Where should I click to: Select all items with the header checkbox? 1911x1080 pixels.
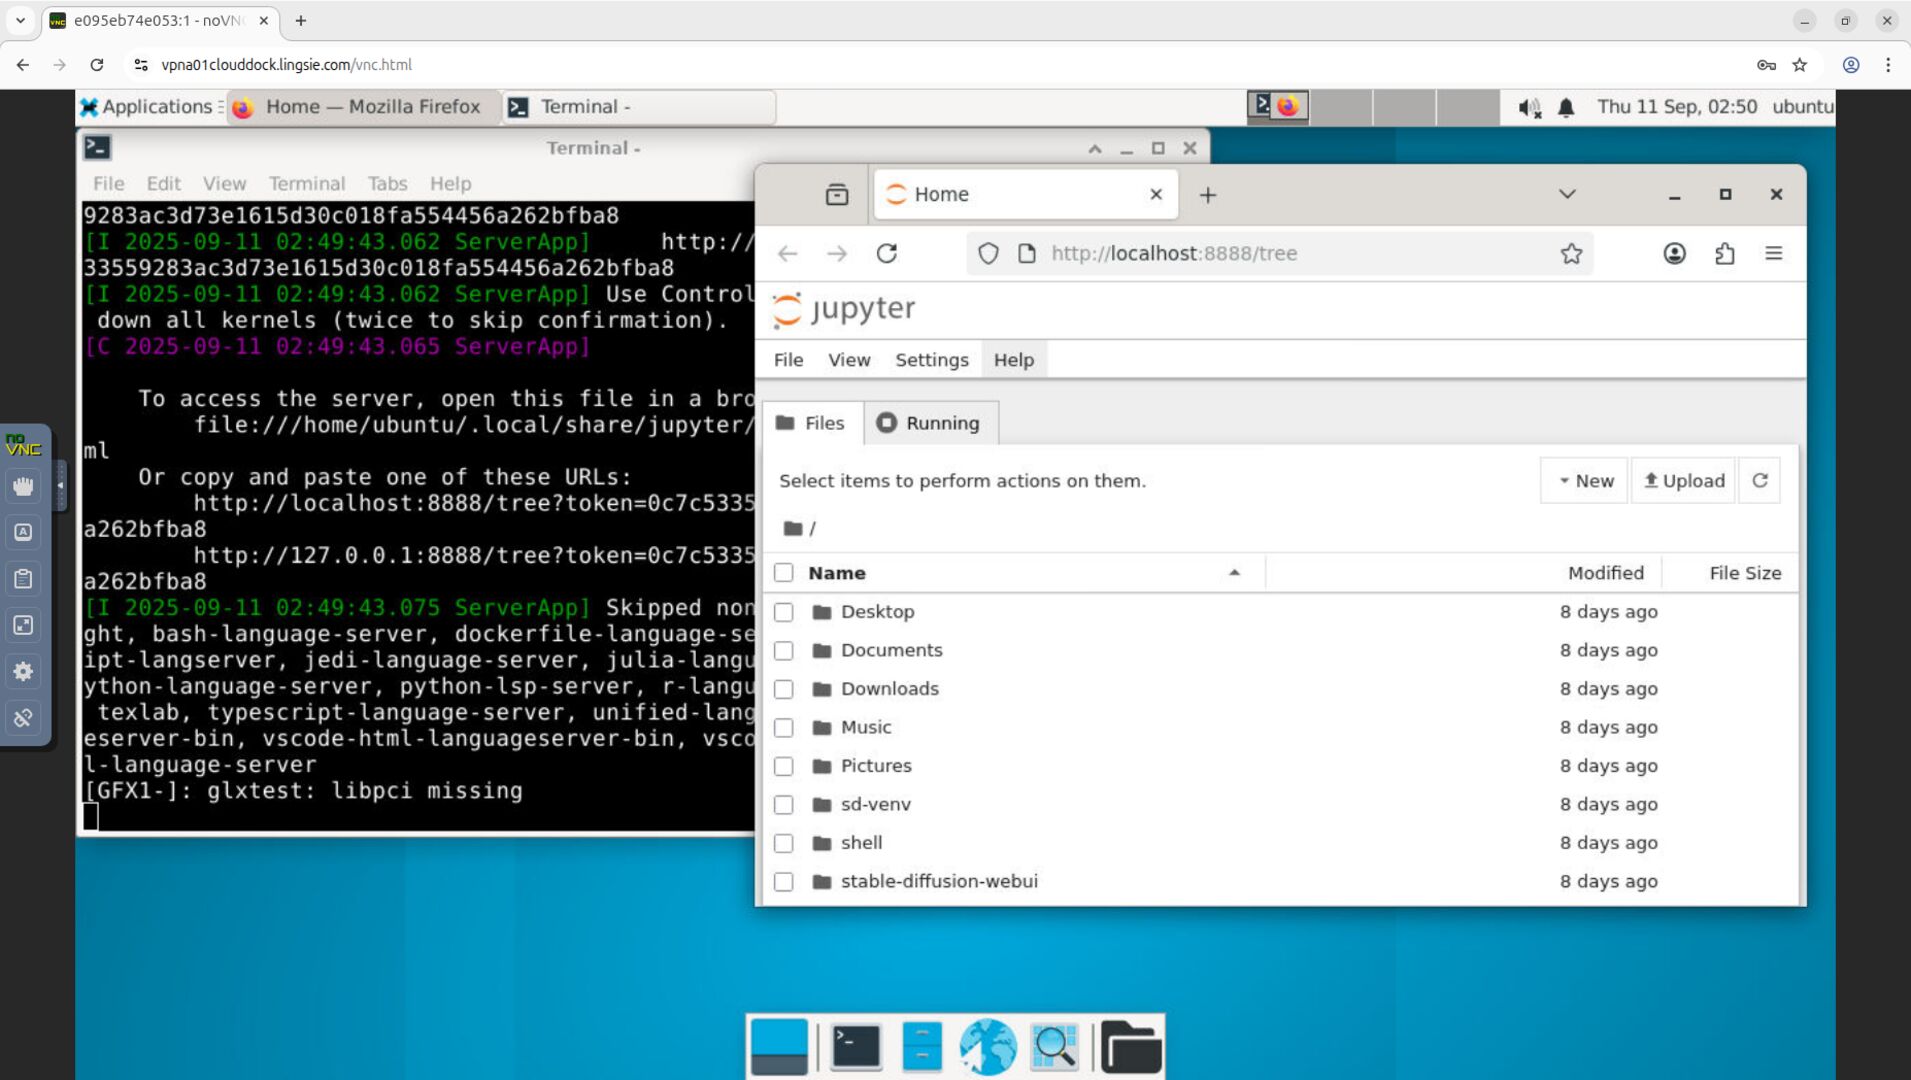click(x=785, y=572)
